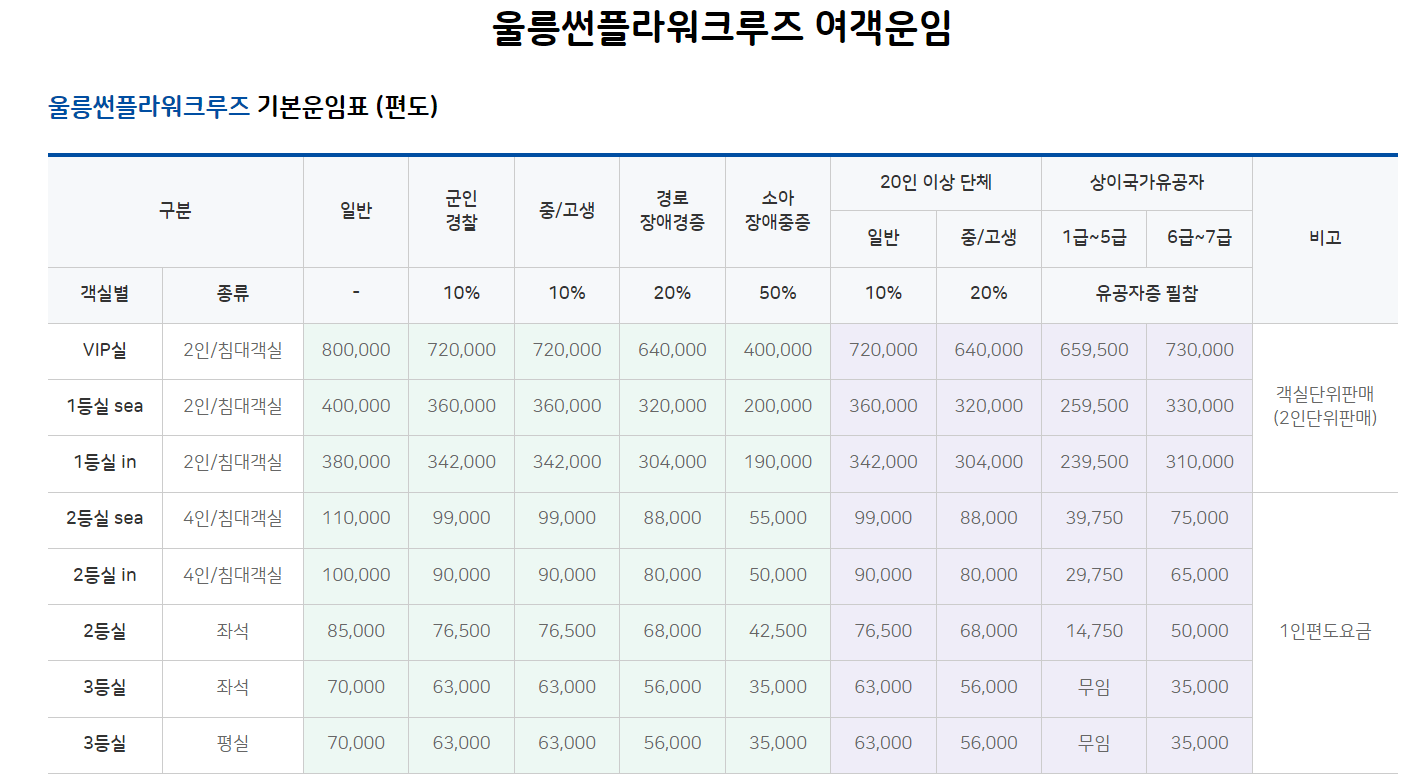Screen dimensions: 1424x780
Task: Select the 50% discount cell
Action: click(x=778, y=294)
